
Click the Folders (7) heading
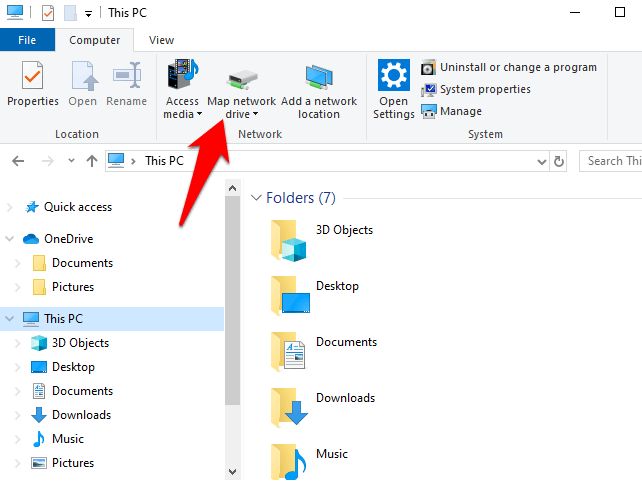pyautogui.click(x=301, y=198)
